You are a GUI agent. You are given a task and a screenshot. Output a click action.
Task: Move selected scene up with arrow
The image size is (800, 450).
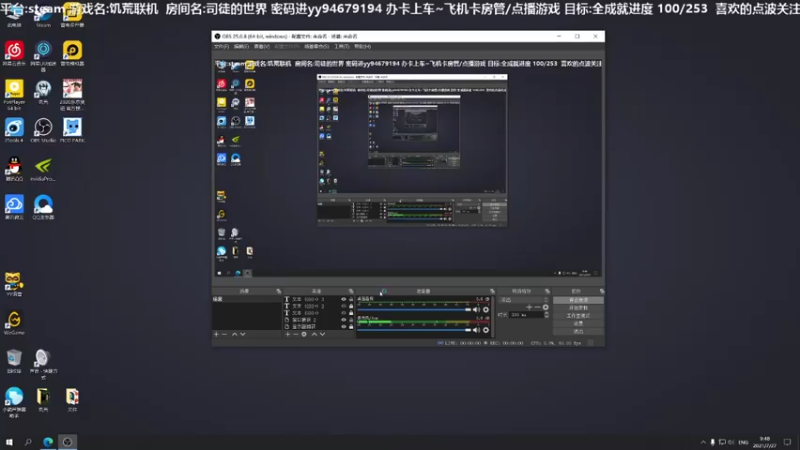click(235, 334)
